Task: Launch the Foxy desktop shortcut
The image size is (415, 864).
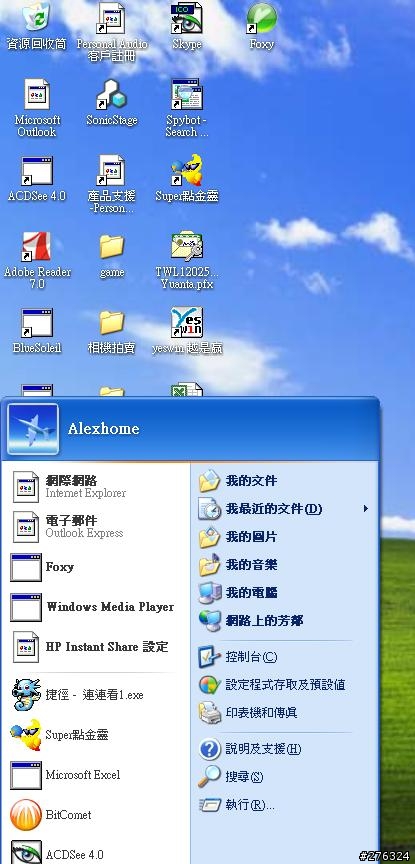Action: (262, 26)
